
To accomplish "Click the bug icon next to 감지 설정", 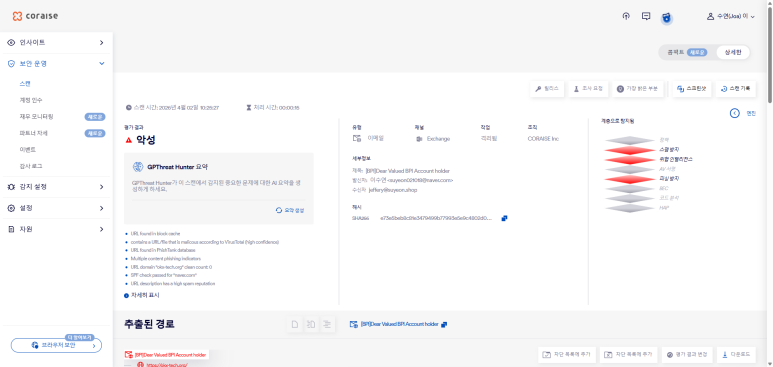I will (11, 187).
